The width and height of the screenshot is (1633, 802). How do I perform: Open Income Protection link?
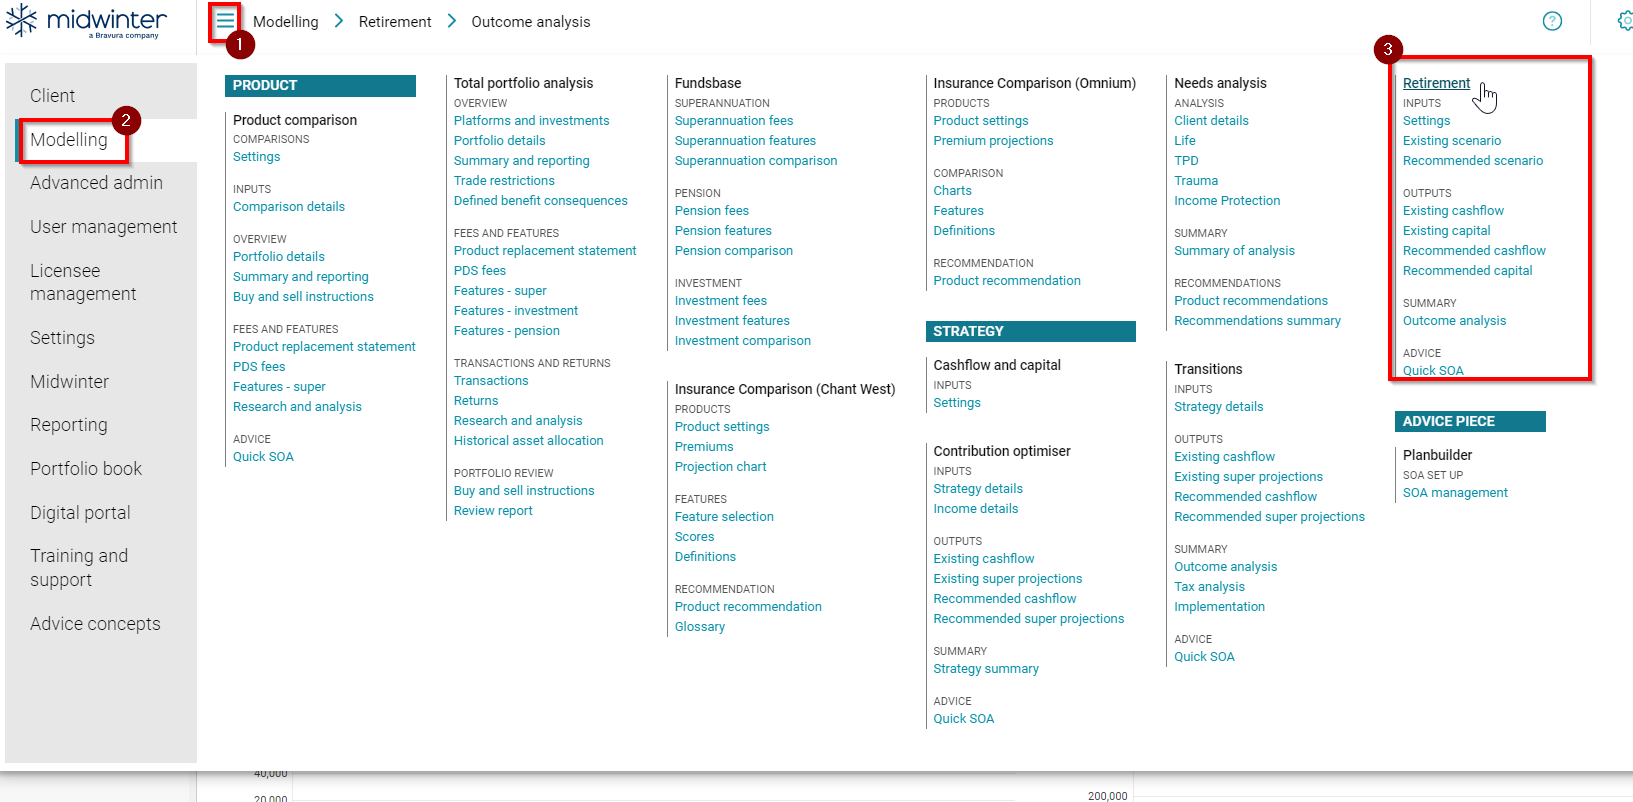(1227, 201)
